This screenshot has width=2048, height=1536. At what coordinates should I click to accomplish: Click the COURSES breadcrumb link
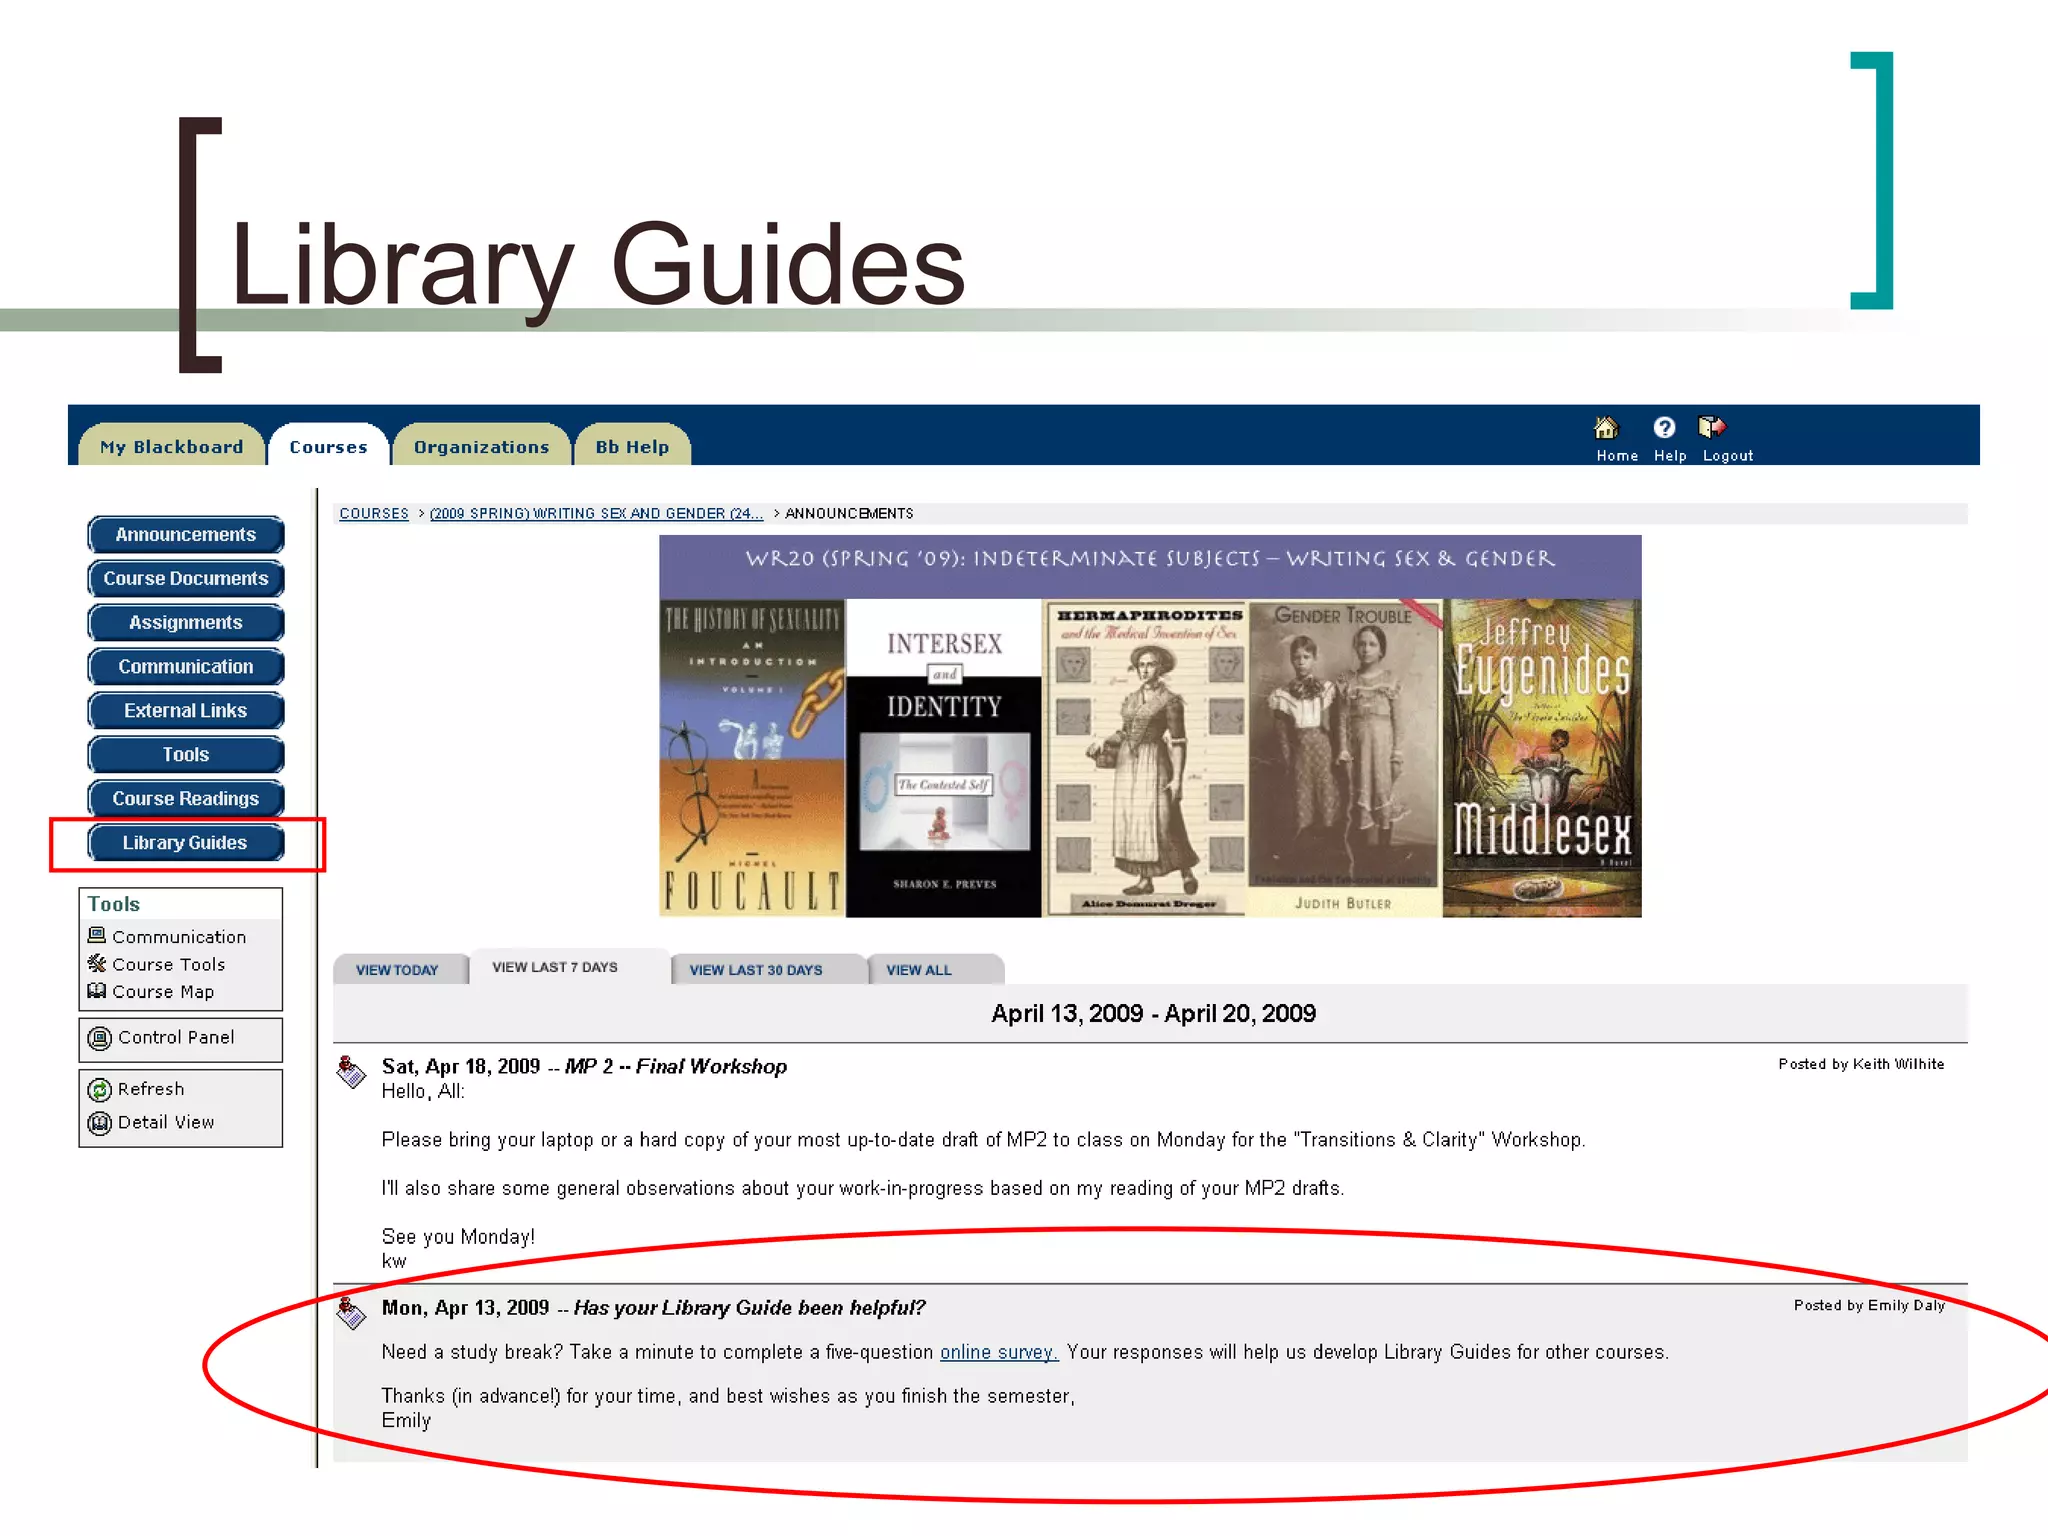coord(374,513)
